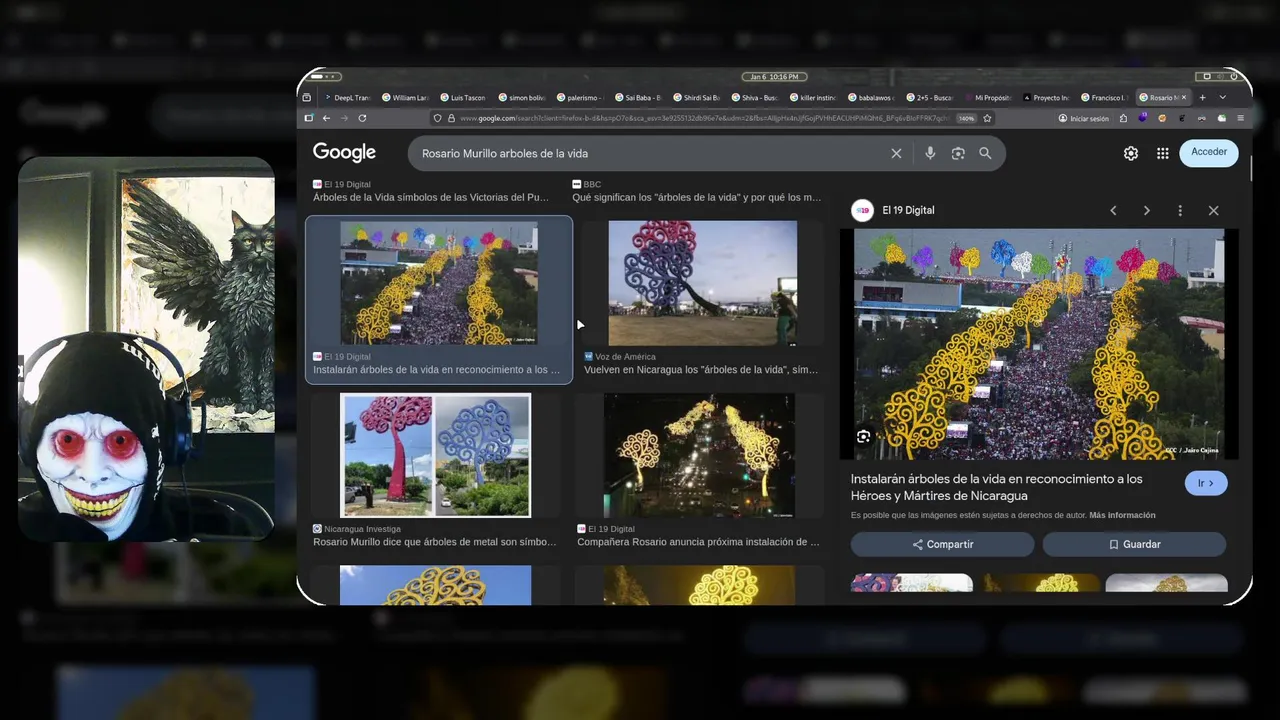Show previous image in preview panel
Image resolution: width=1280 pixels, height=720 pixels.
(x=1113, y=210)
